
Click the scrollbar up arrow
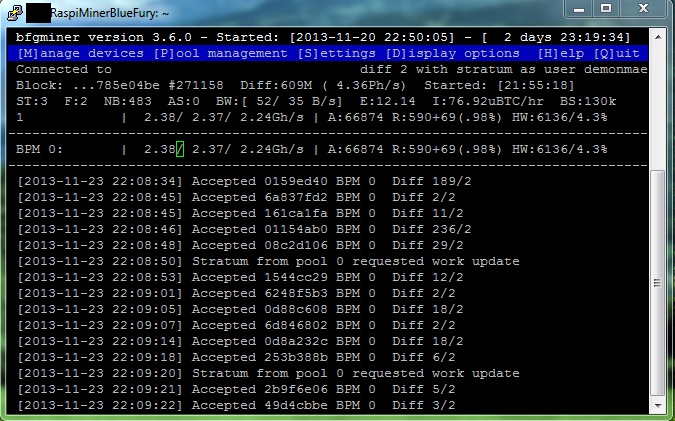(658, 37)
